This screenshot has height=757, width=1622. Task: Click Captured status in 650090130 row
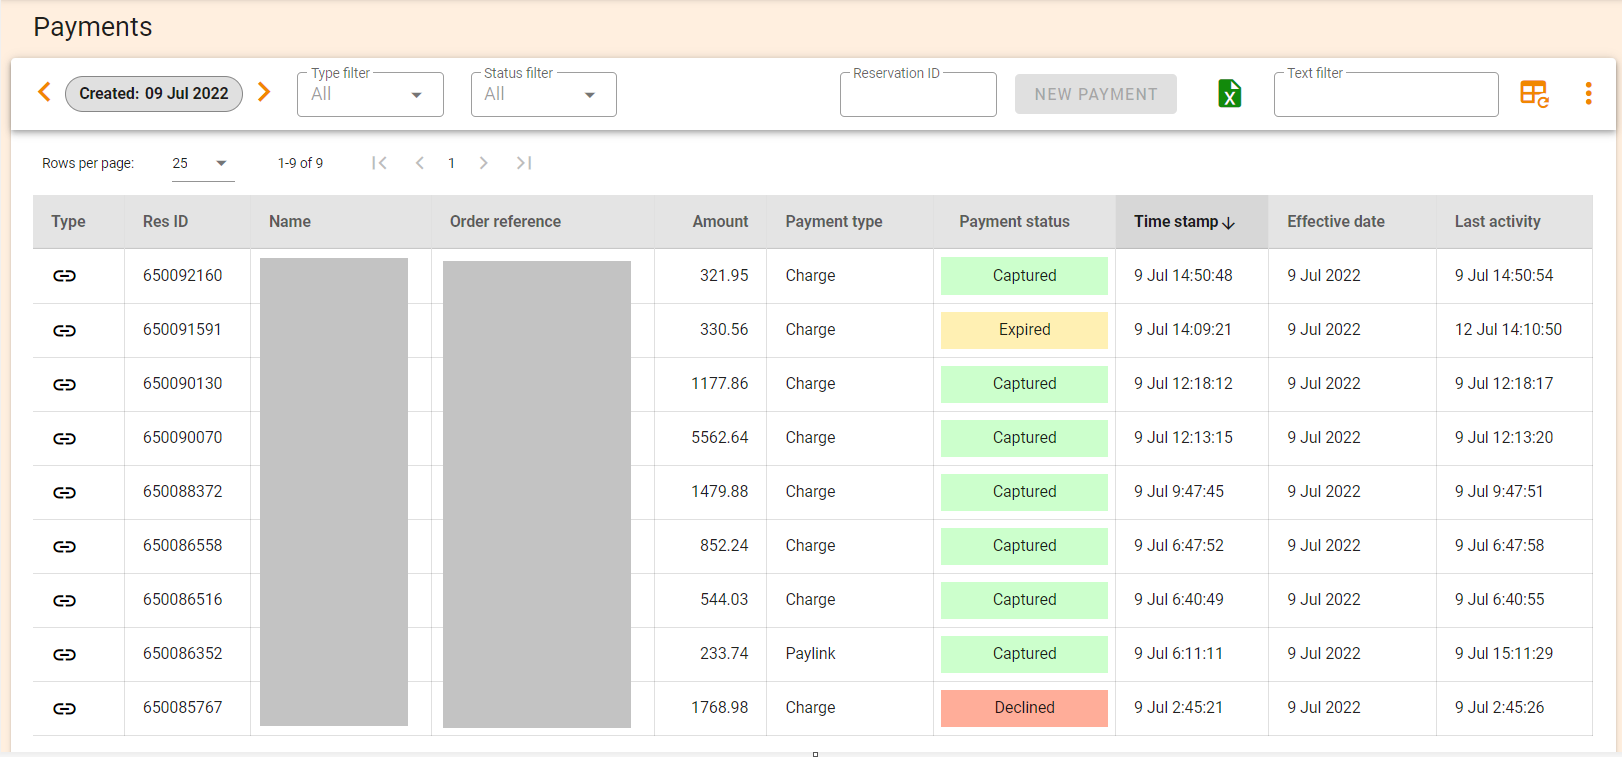1024,384
